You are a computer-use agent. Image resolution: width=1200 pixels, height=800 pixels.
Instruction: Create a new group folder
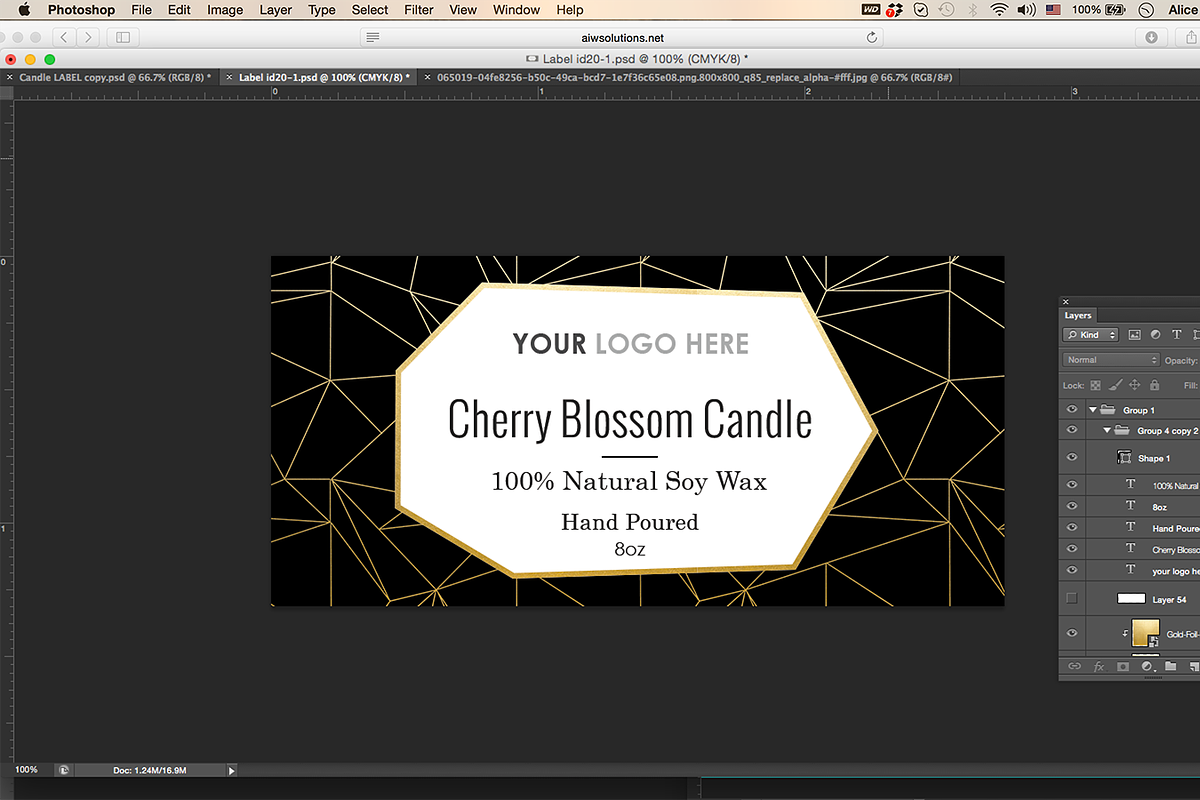1171,666
